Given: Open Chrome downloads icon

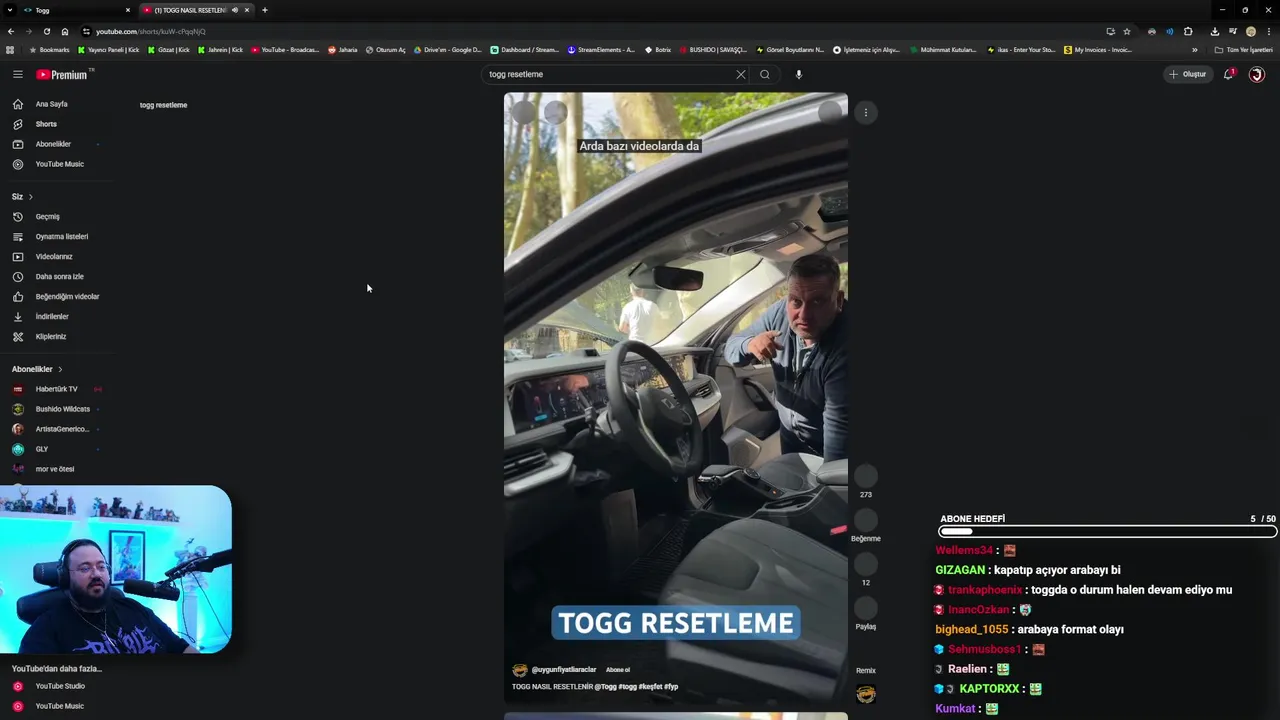Looking at the screenshot, I should [x=1214, y=31].
